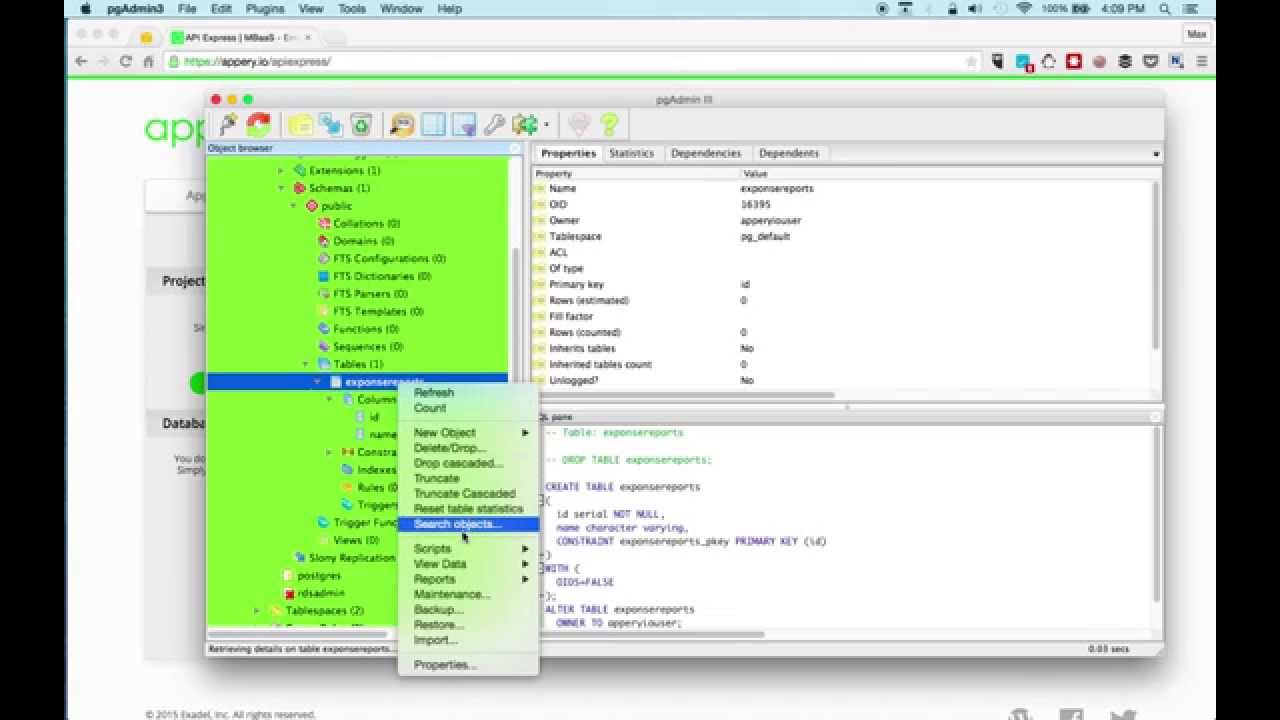
Task: Open the SQL query tool icon
Action: [402, 124]
